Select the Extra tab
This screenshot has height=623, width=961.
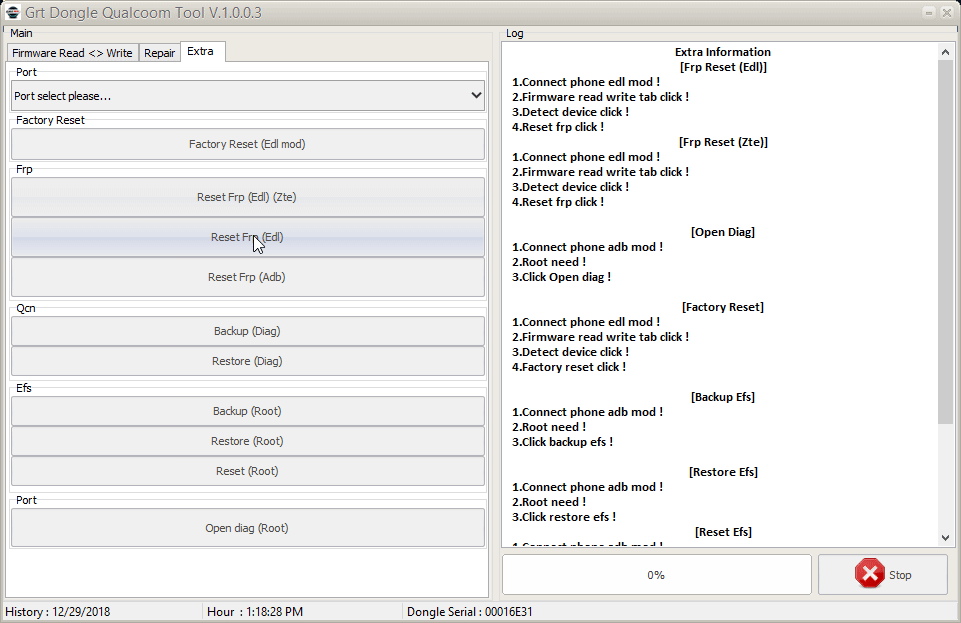pyautogui.click(x=200, y=51)
